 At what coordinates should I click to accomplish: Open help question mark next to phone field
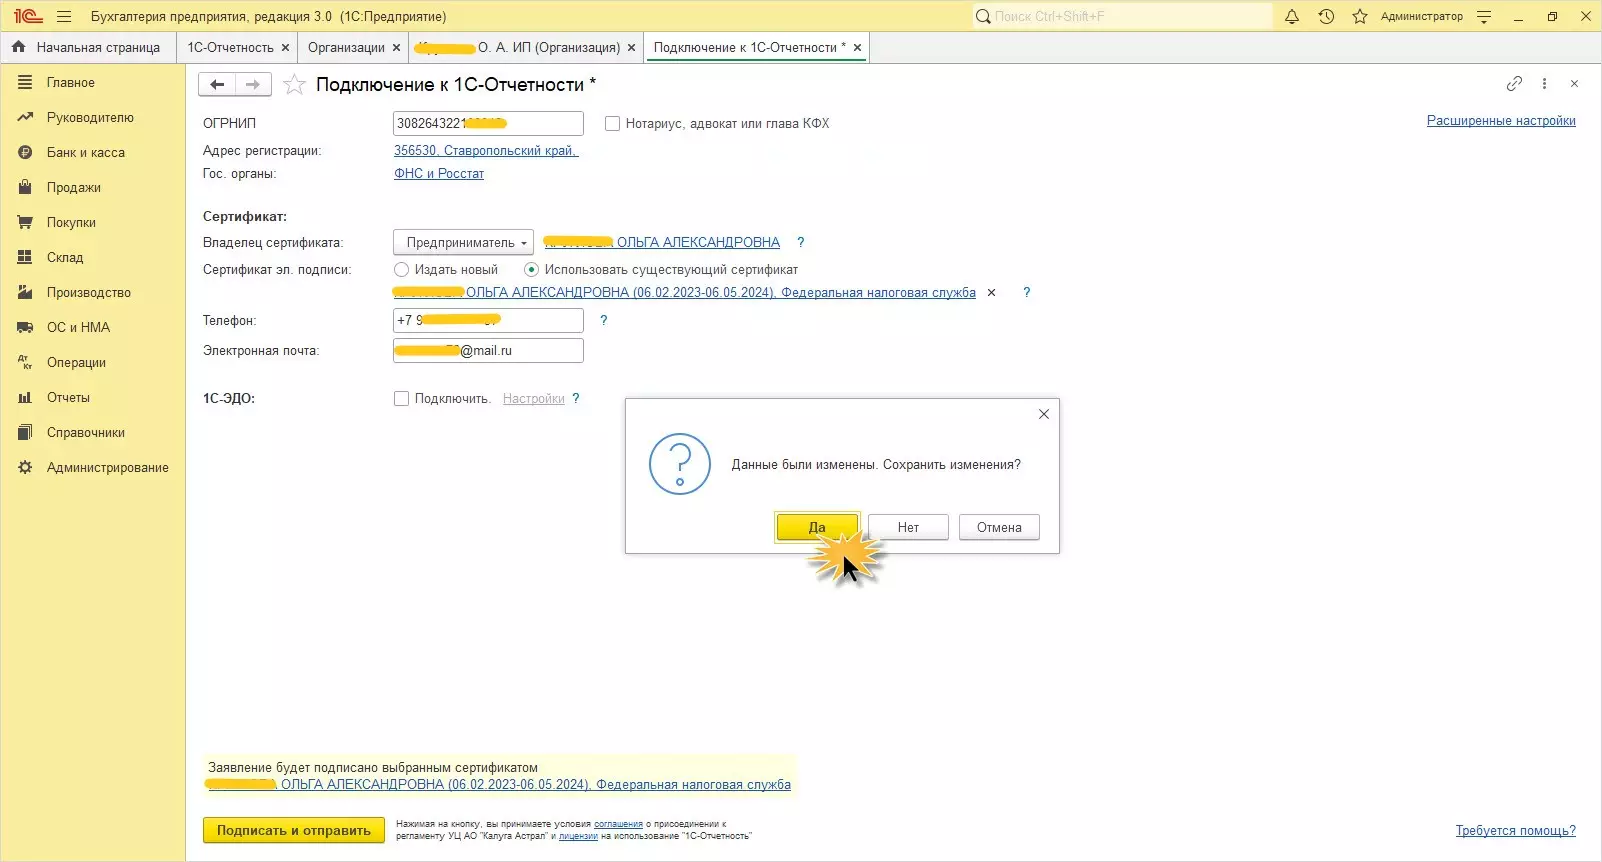[x=603, y=320]
